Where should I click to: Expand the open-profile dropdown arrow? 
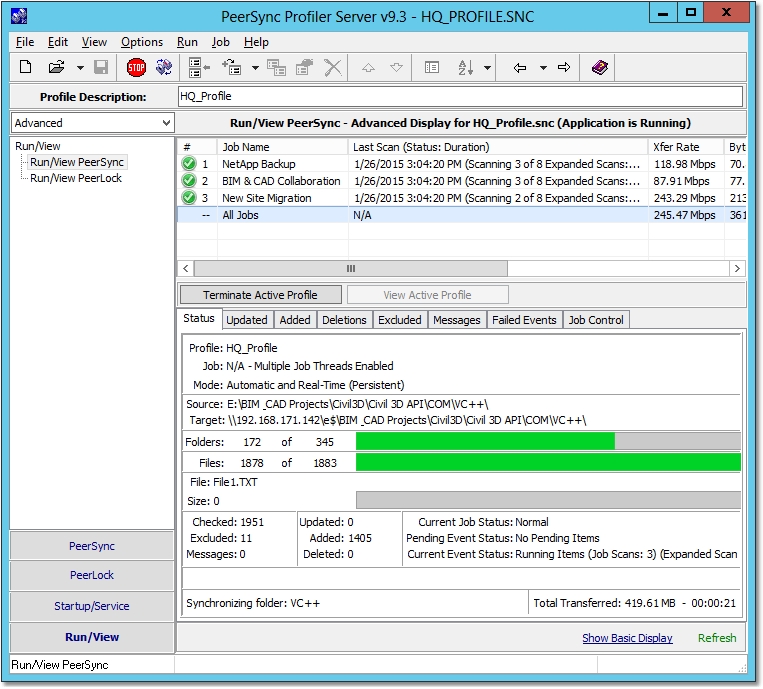click(x=80, y=68)
